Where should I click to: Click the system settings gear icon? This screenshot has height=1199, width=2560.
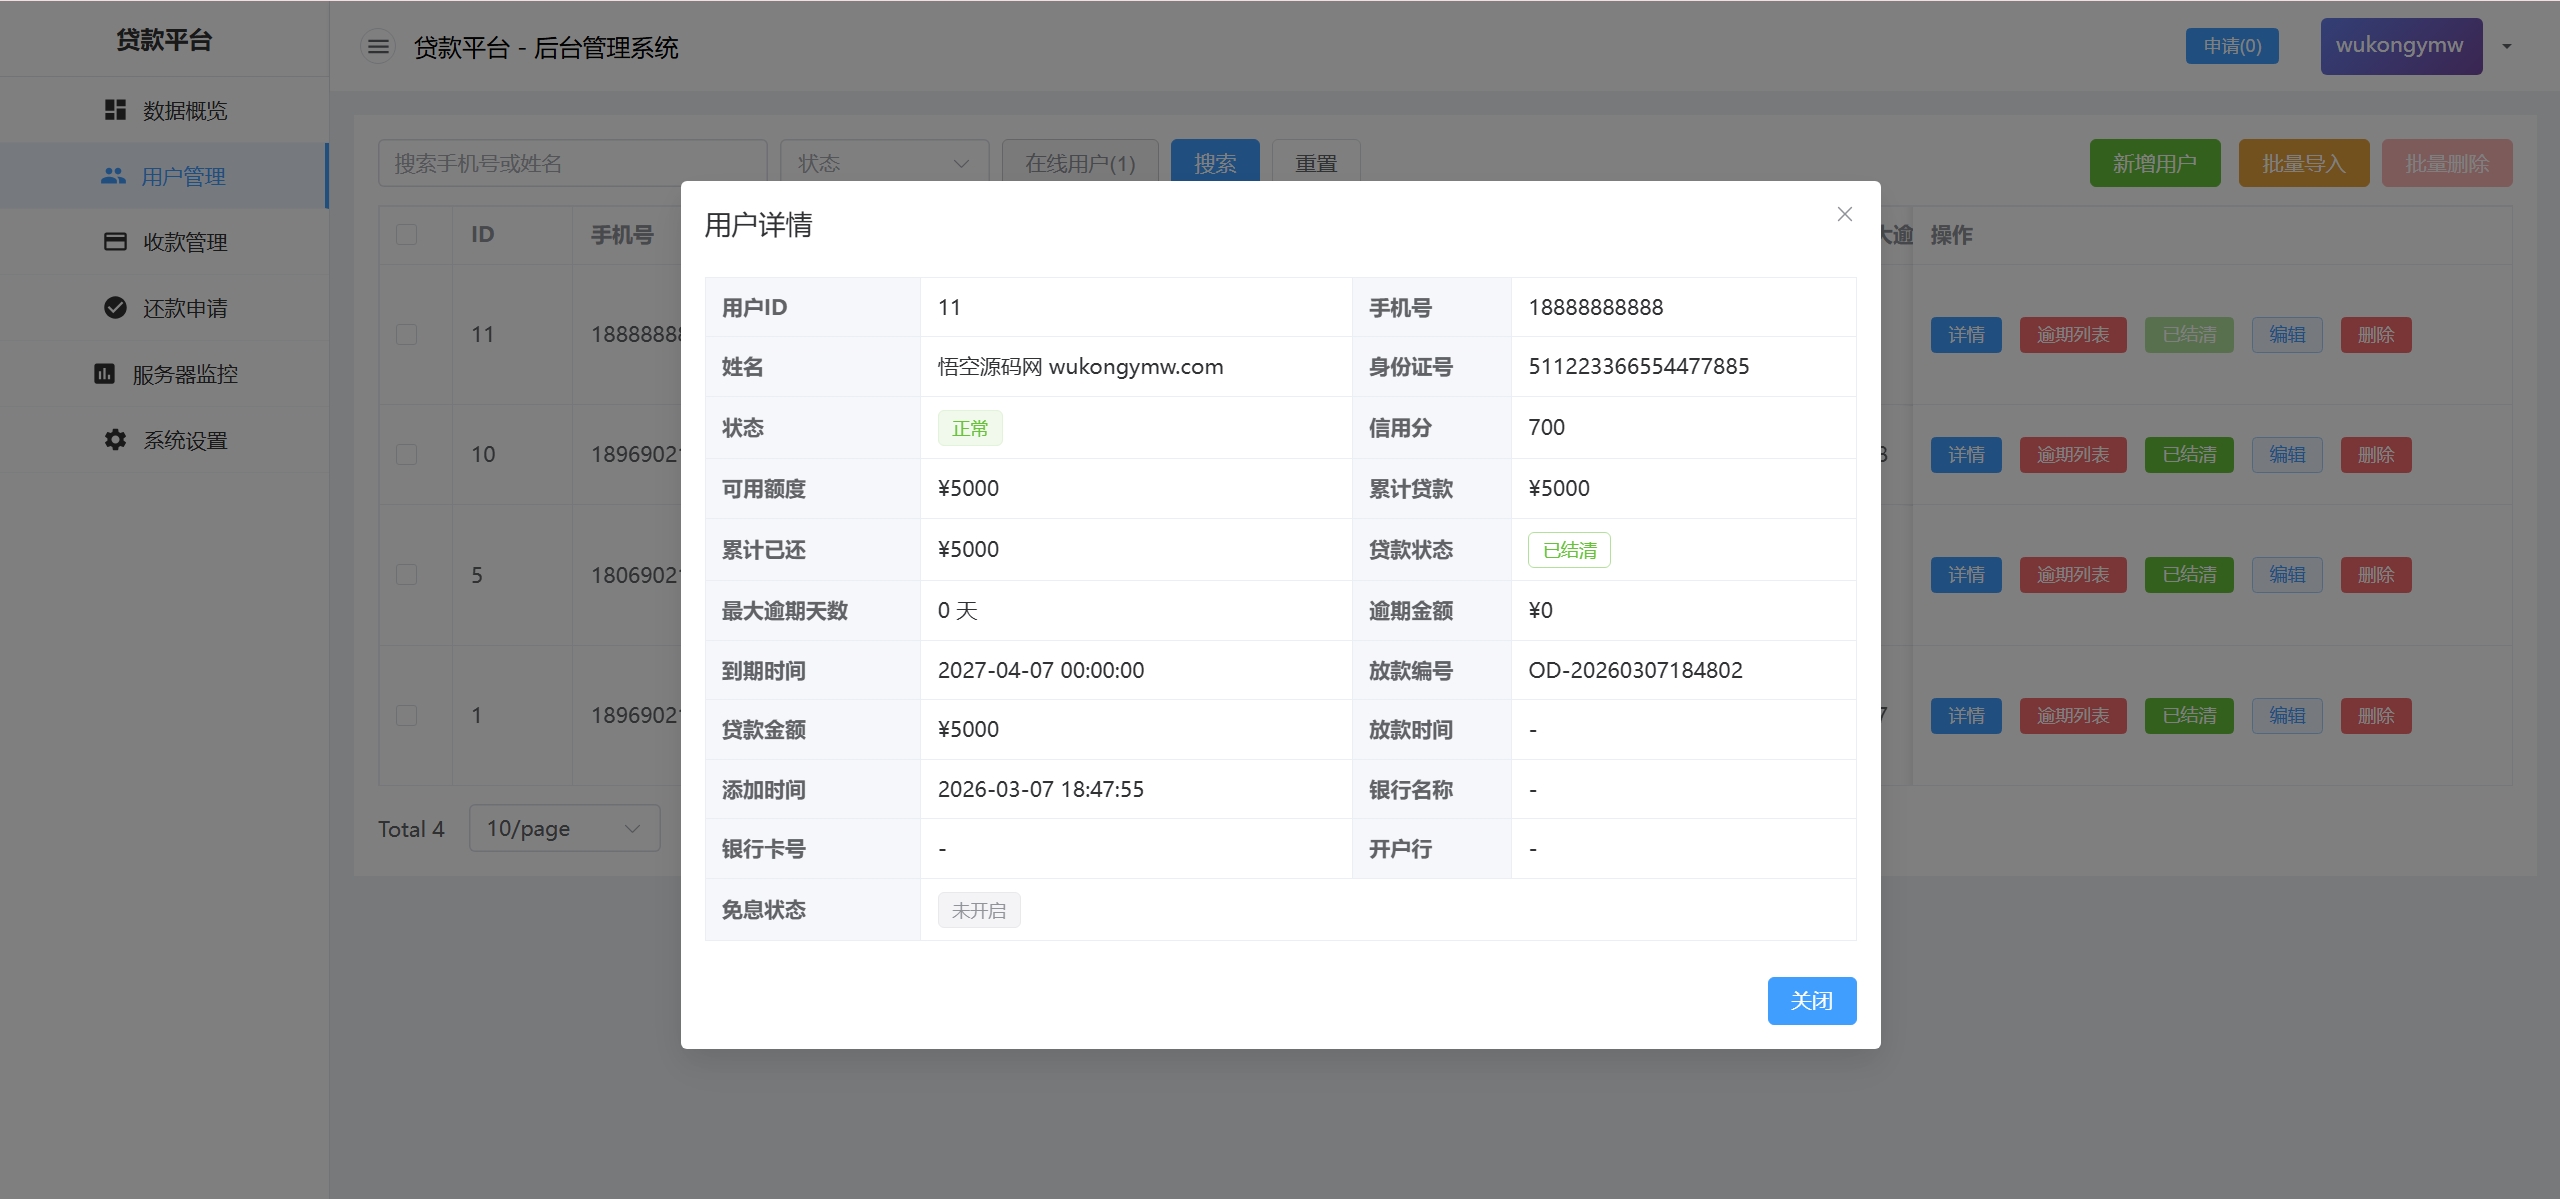point(115,440)
